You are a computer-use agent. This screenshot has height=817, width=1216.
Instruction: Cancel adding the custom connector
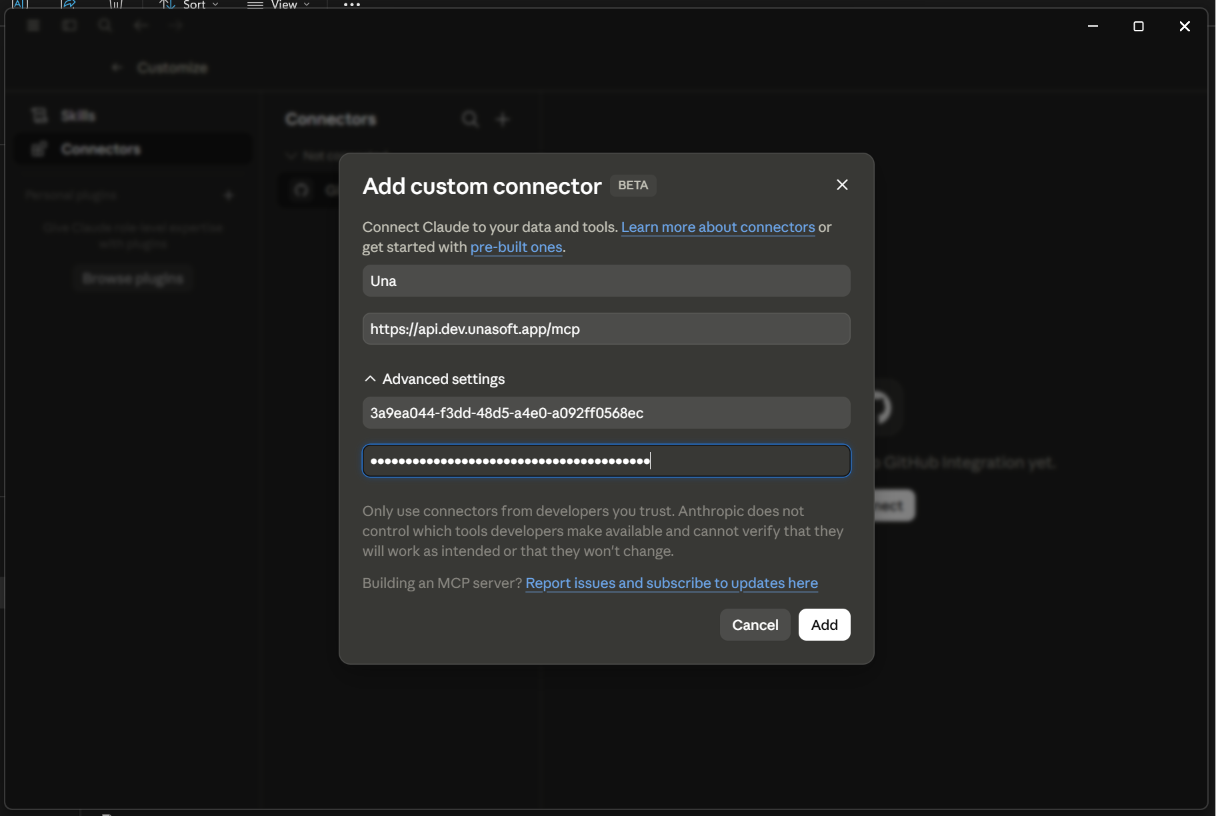(755, 625)
